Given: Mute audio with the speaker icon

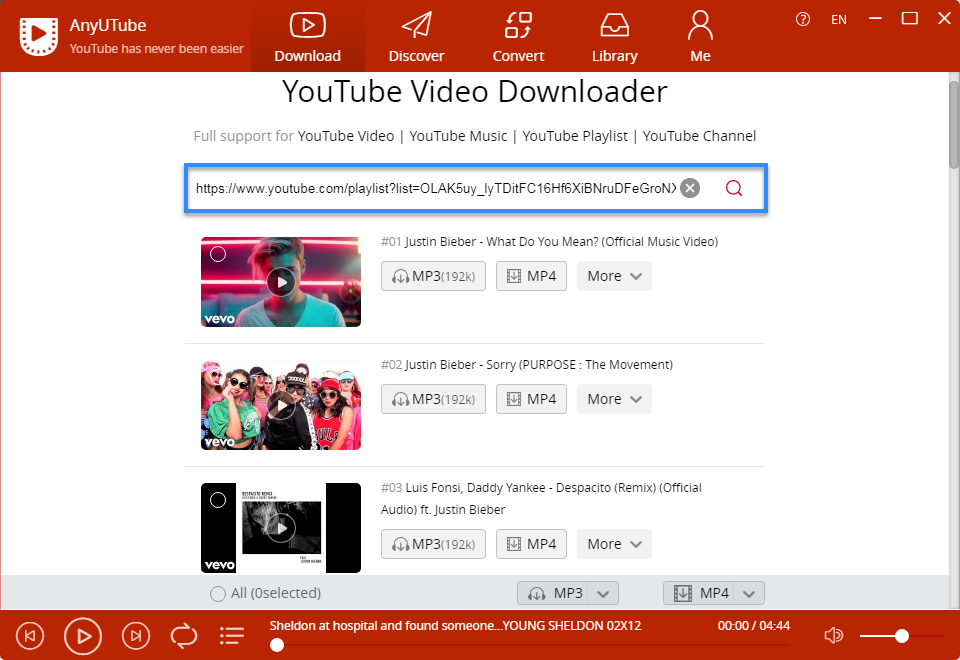Looking at the screenshot, I should pos(833,636).
